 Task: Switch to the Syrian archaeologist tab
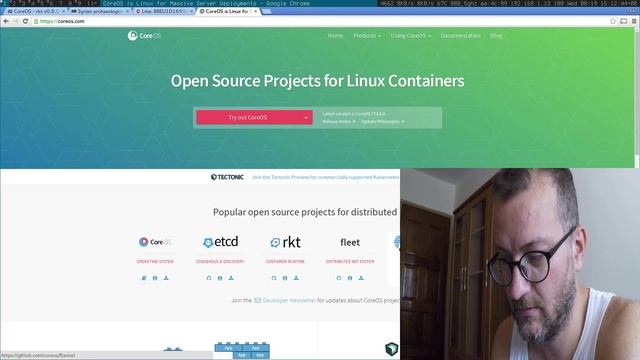(x=99, y=11)
